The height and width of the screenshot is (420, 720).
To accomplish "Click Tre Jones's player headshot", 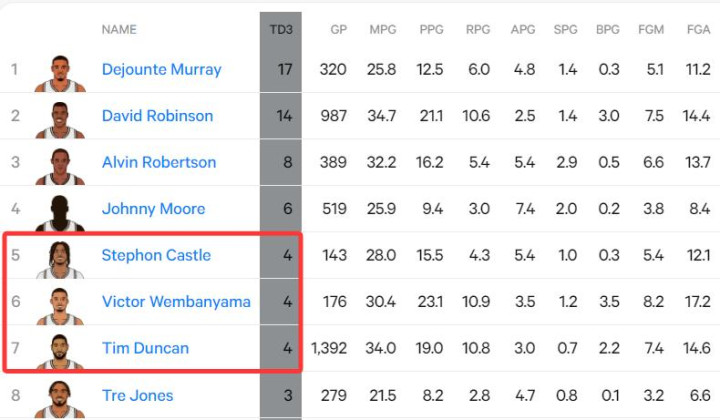I will [59, 397].
